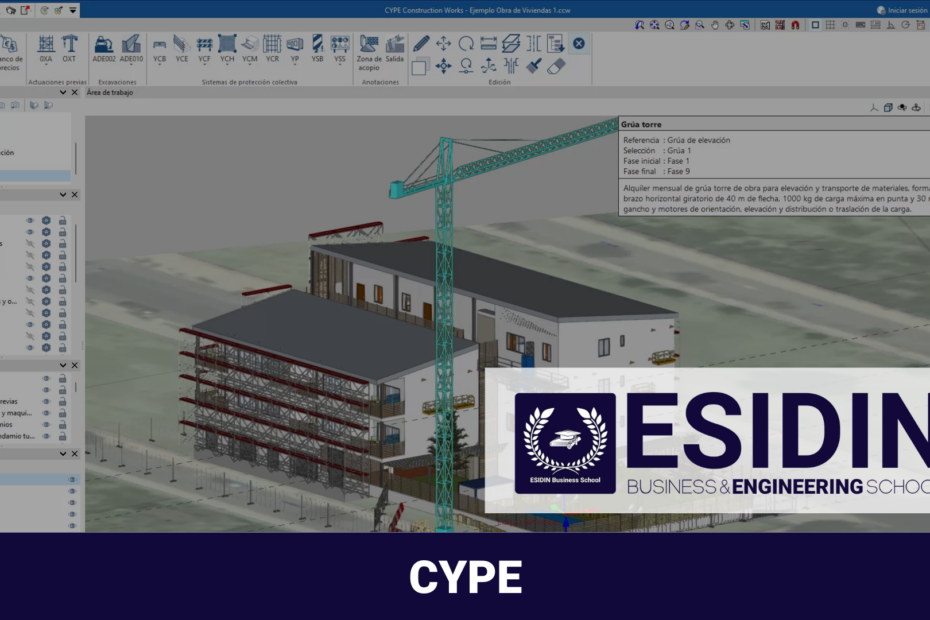The image size is (930, 620).
Task: Toggle visibility eye next to y maqui... entry
Action: point(44,413)
